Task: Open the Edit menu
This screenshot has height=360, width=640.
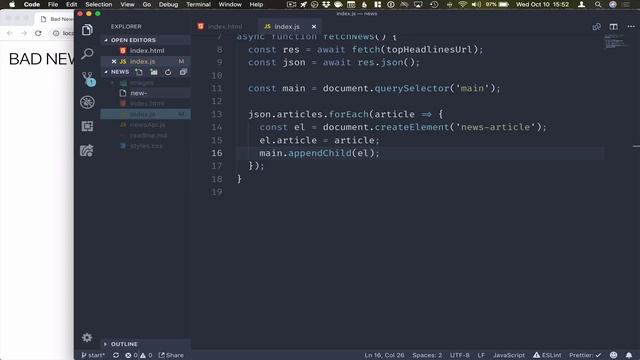Action: click(x=71, y=4)
